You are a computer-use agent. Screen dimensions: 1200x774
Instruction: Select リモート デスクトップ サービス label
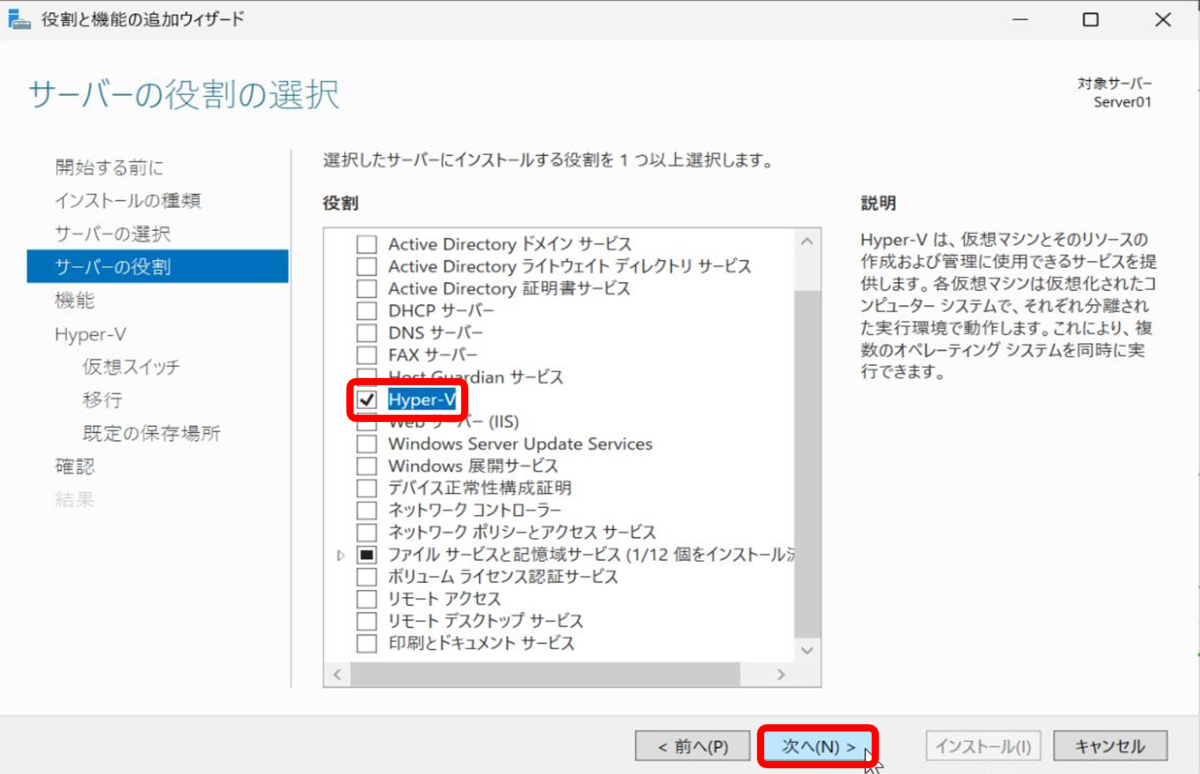click(x=485, y=621)
